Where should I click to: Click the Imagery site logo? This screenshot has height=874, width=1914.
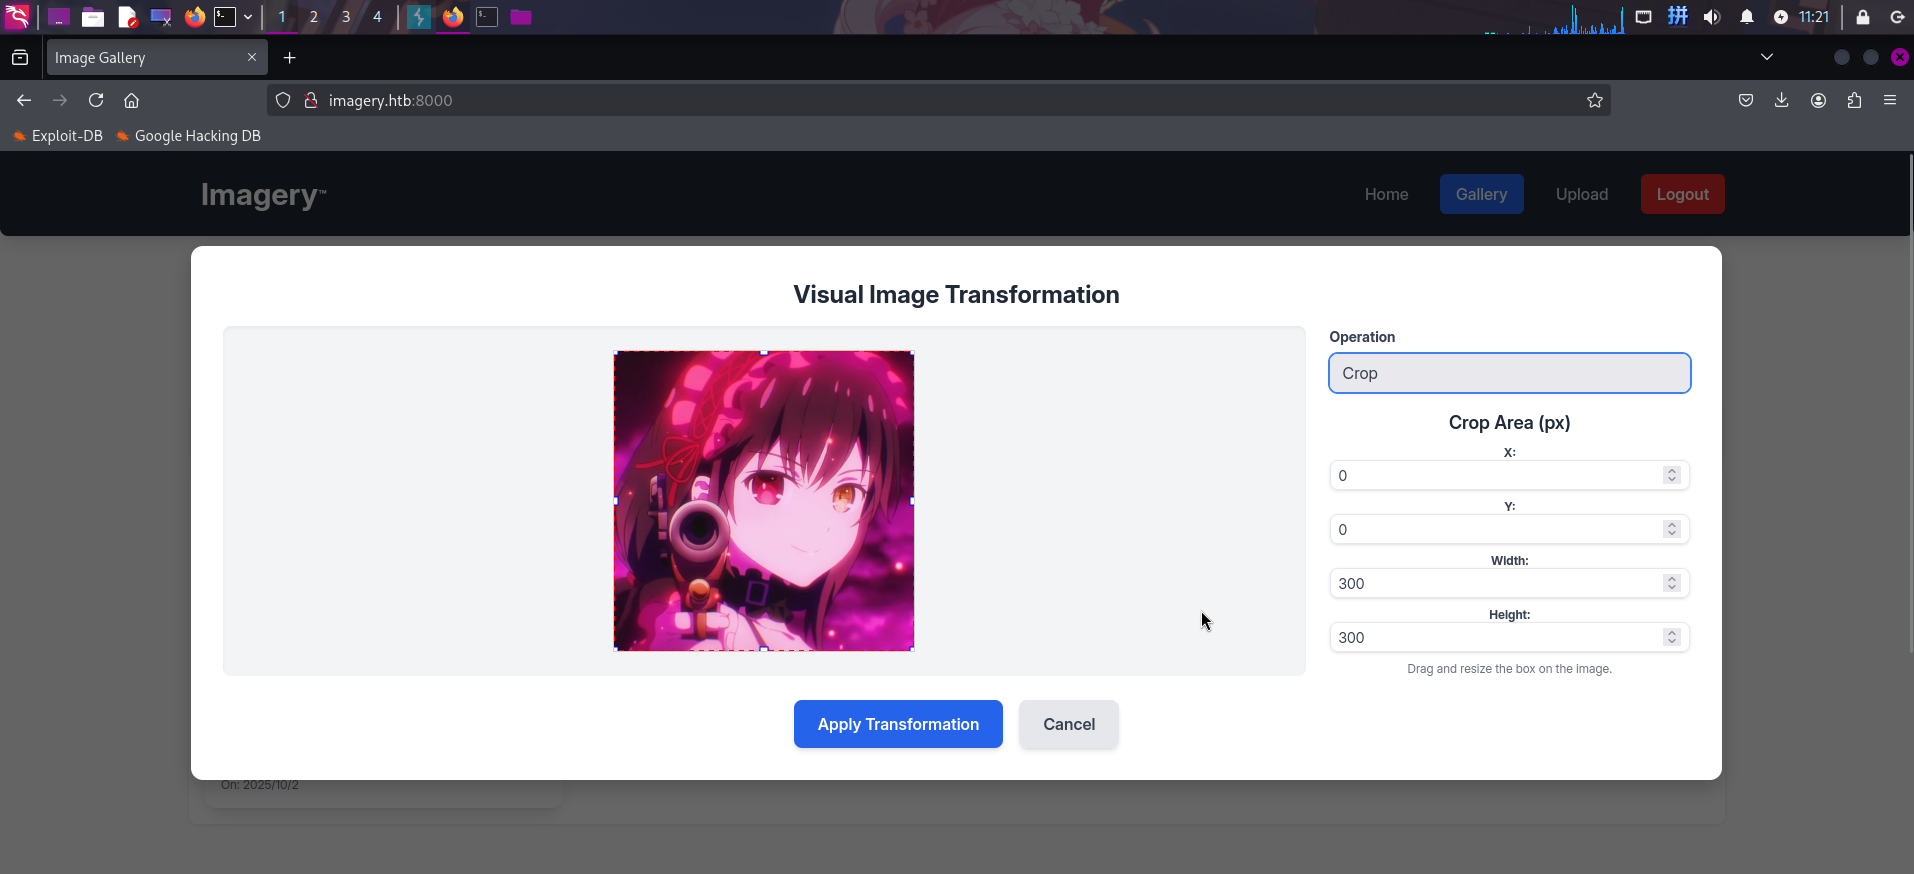tap(263, 194)
